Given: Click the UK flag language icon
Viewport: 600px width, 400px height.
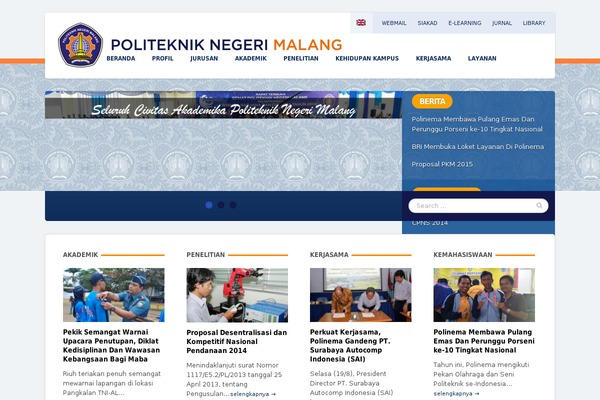Looking at the screenshot, I should (x=361, y=23).
